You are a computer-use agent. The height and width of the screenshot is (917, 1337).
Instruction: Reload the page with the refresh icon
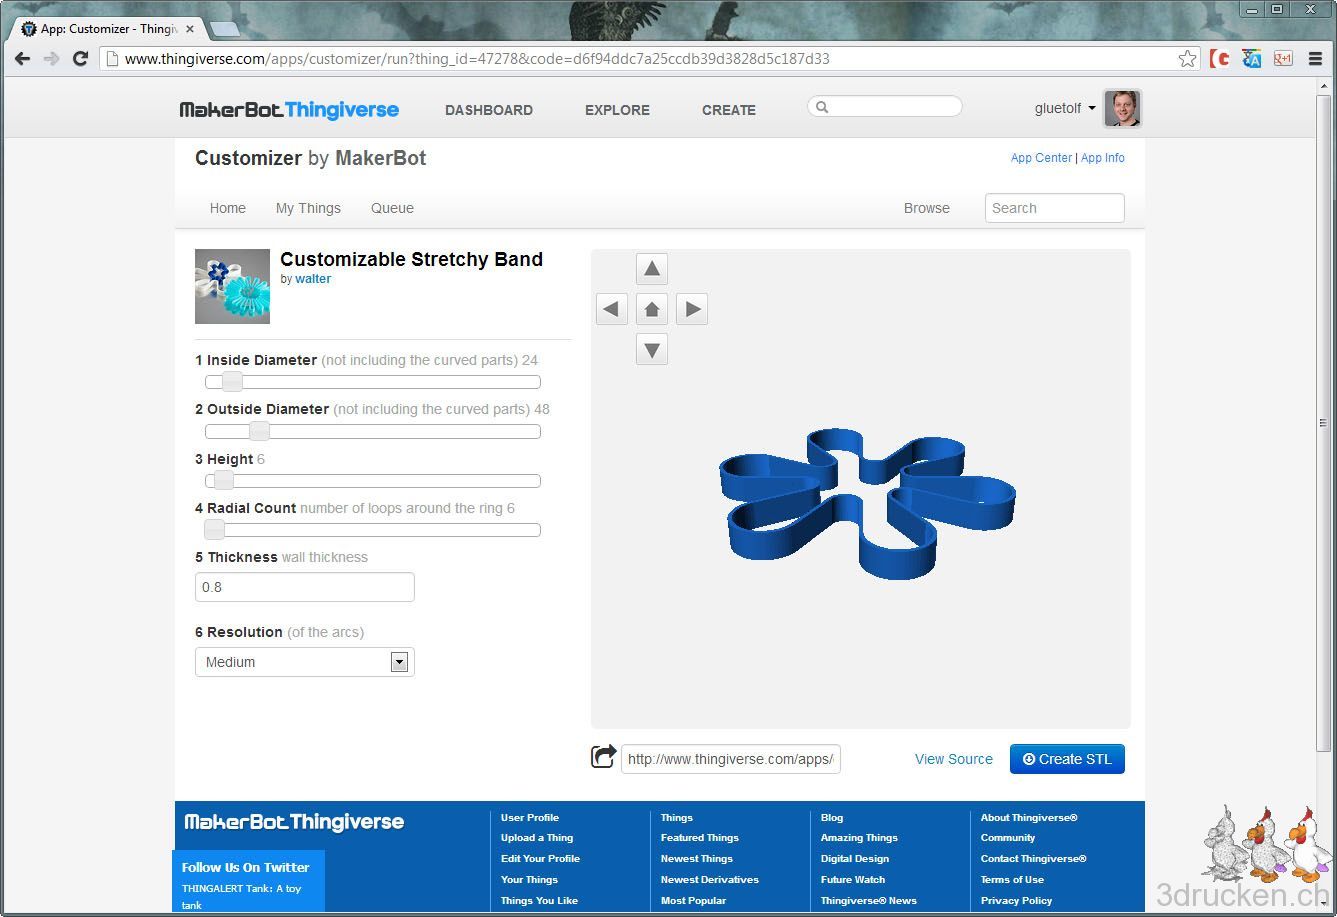click(x=81, y=59)
